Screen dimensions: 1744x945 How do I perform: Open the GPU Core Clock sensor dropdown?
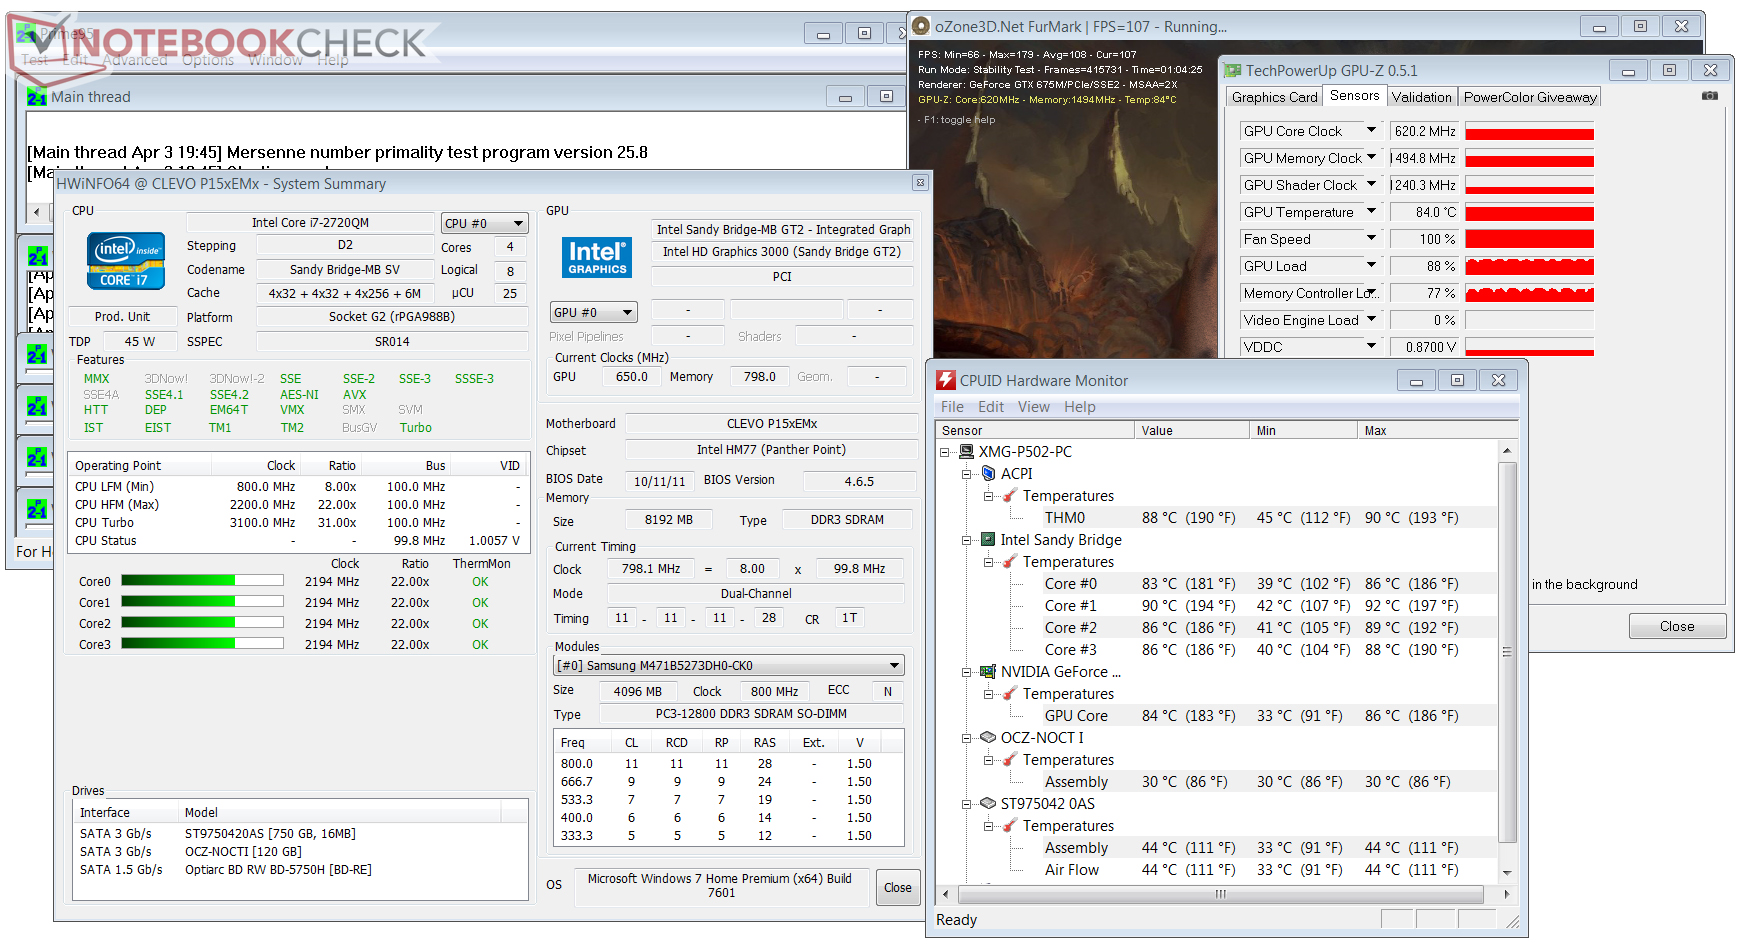click(1371, 131)
